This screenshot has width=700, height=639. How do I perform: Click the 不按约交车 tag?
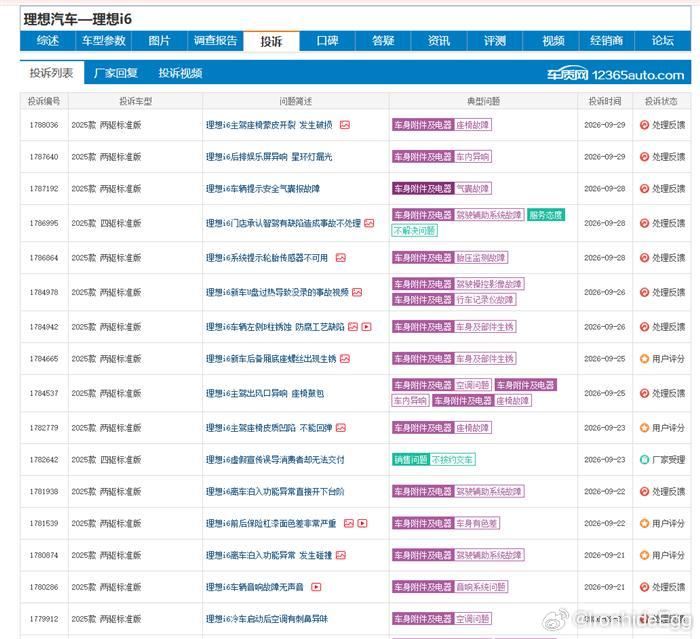[452, 459]
